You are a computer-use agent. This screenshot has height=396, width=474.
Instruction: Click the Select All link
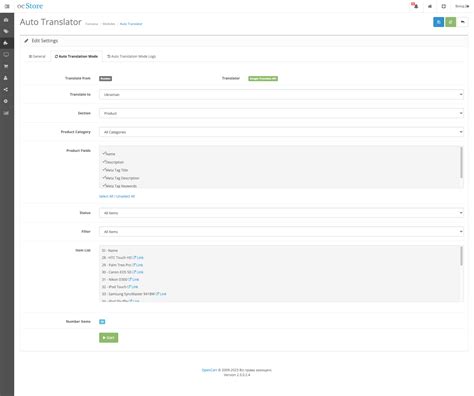tap(106, 196)
